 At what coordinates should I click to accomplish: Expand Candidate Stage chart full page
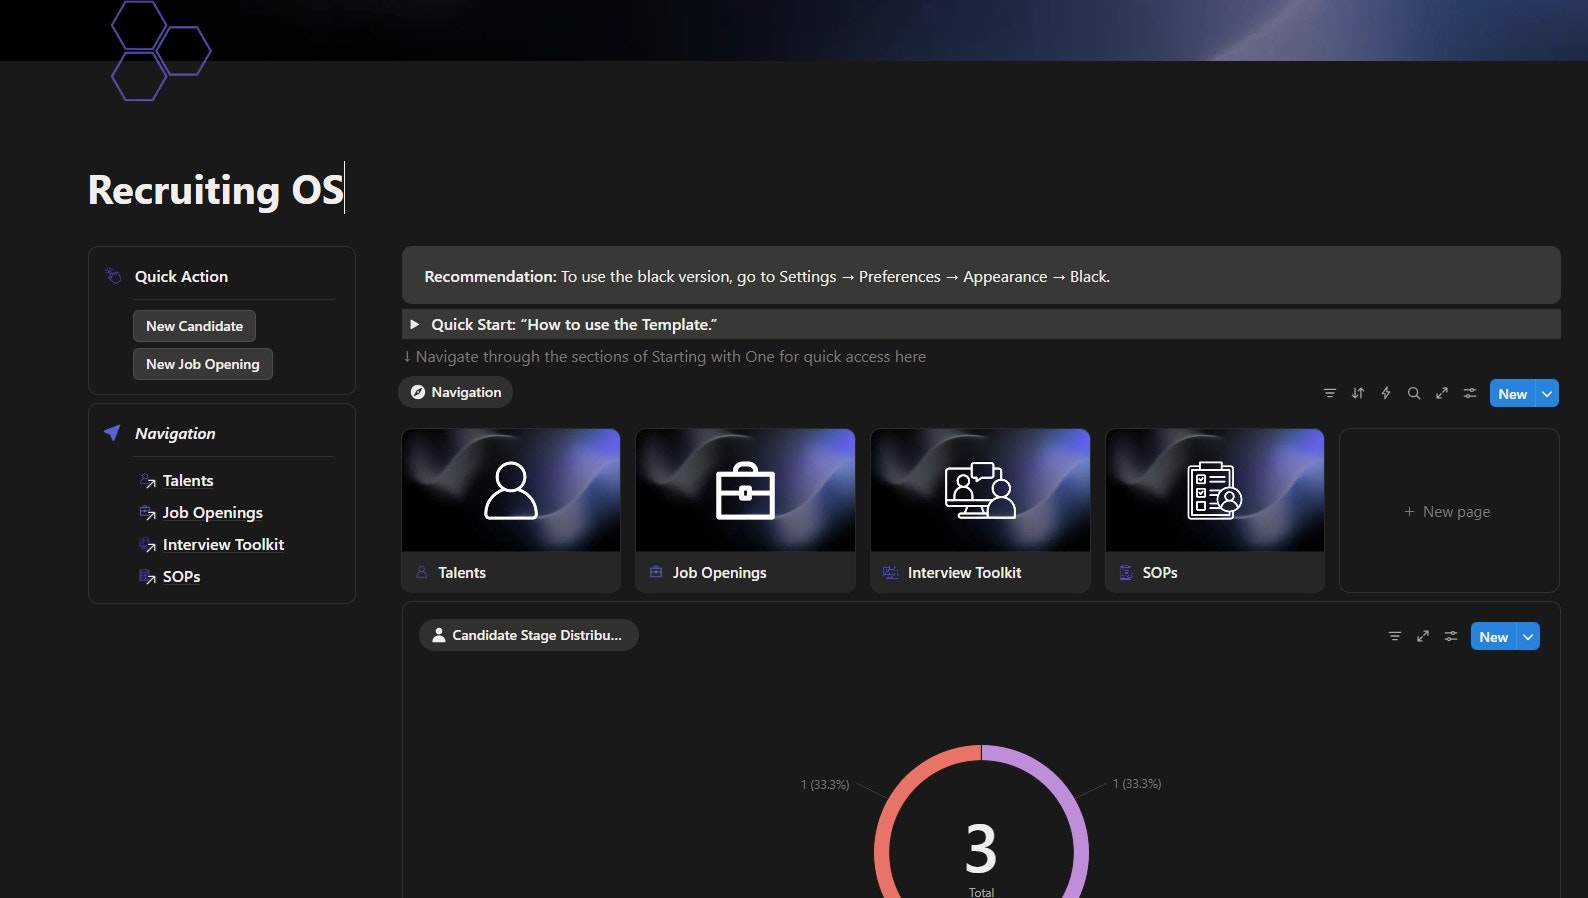1423,636
